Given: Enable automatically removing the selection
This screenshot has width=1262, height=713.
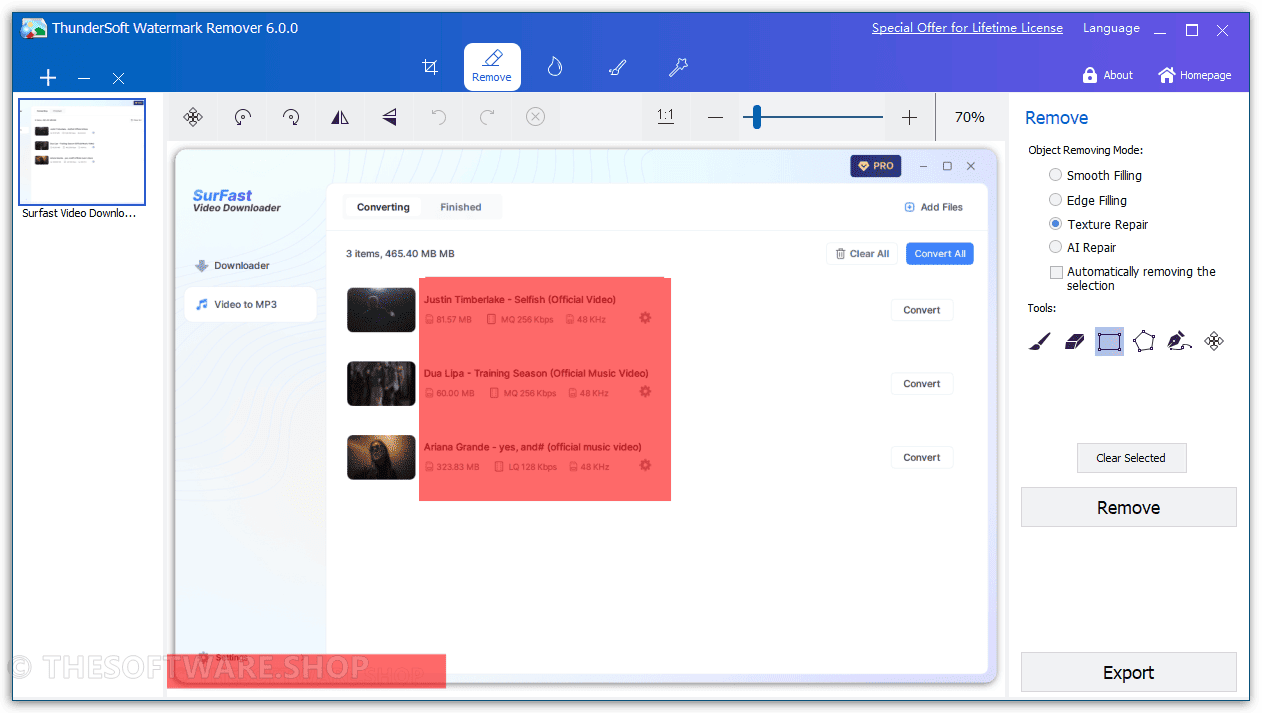Looking at the screenshot, I should pos(1056,272).
